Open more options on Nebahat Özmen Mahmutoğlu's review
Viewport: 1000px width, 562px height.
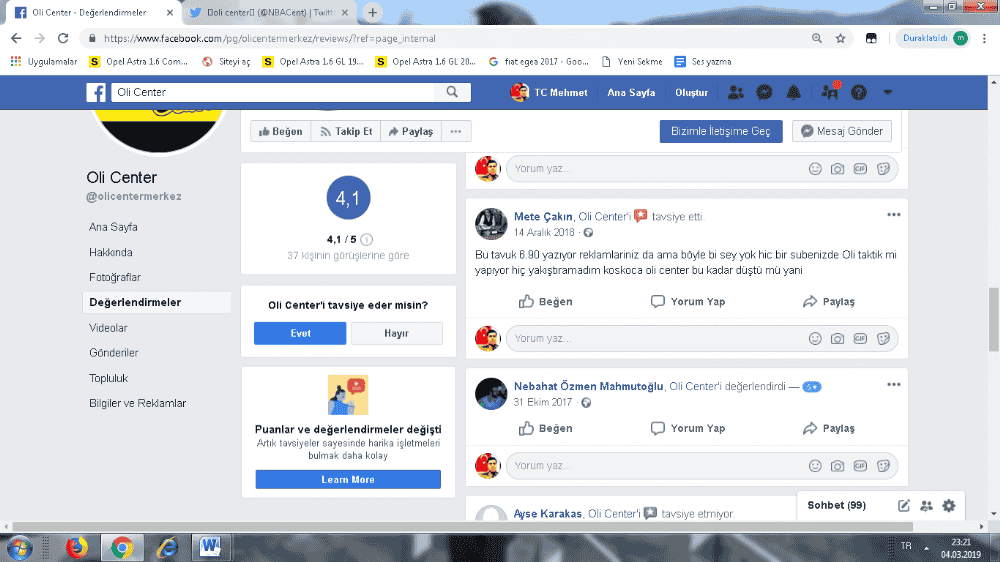click(893, 385)
